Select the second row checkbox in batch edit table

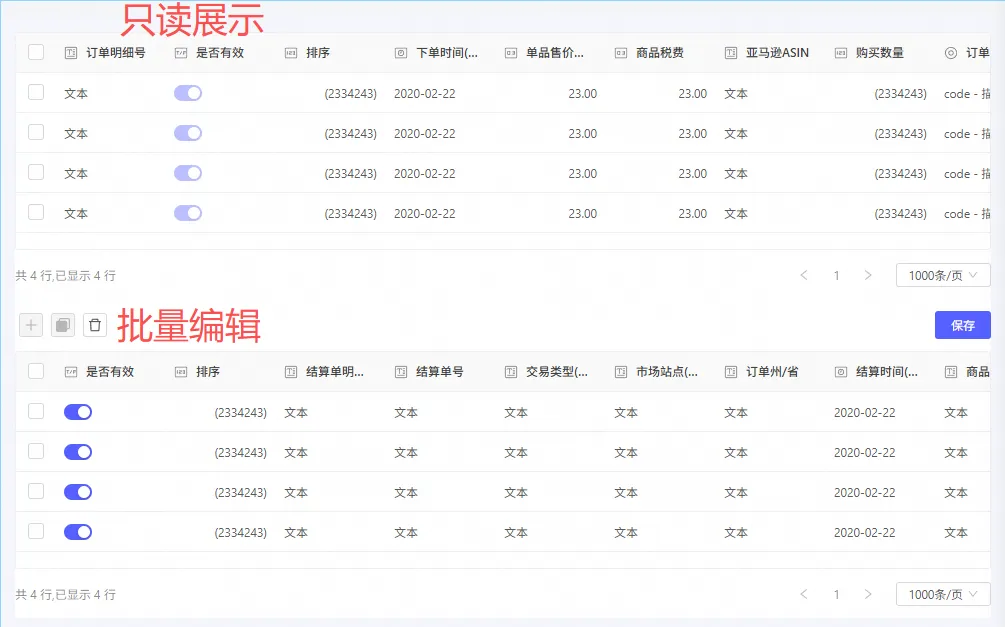[36, 452]
